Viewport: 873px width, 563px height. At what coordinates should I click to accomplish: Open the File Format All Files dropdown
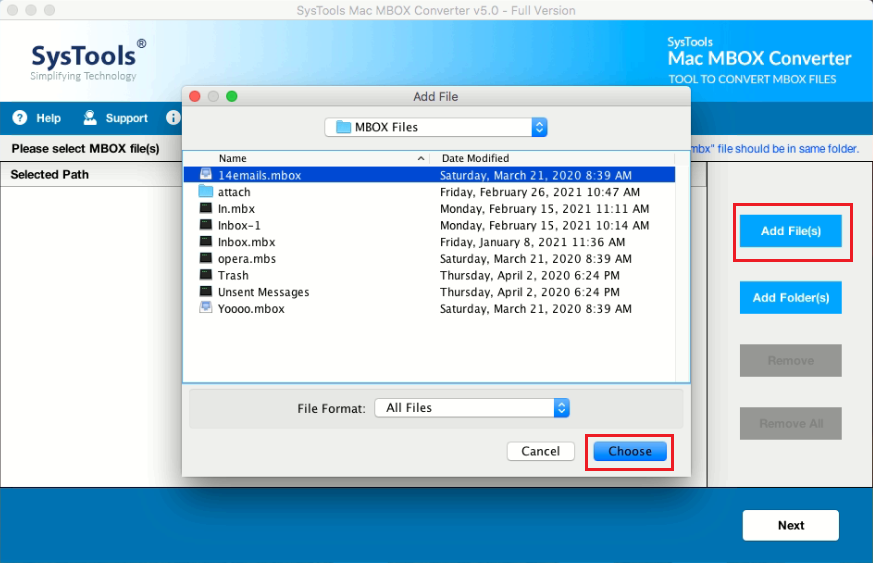coord(472,408)
